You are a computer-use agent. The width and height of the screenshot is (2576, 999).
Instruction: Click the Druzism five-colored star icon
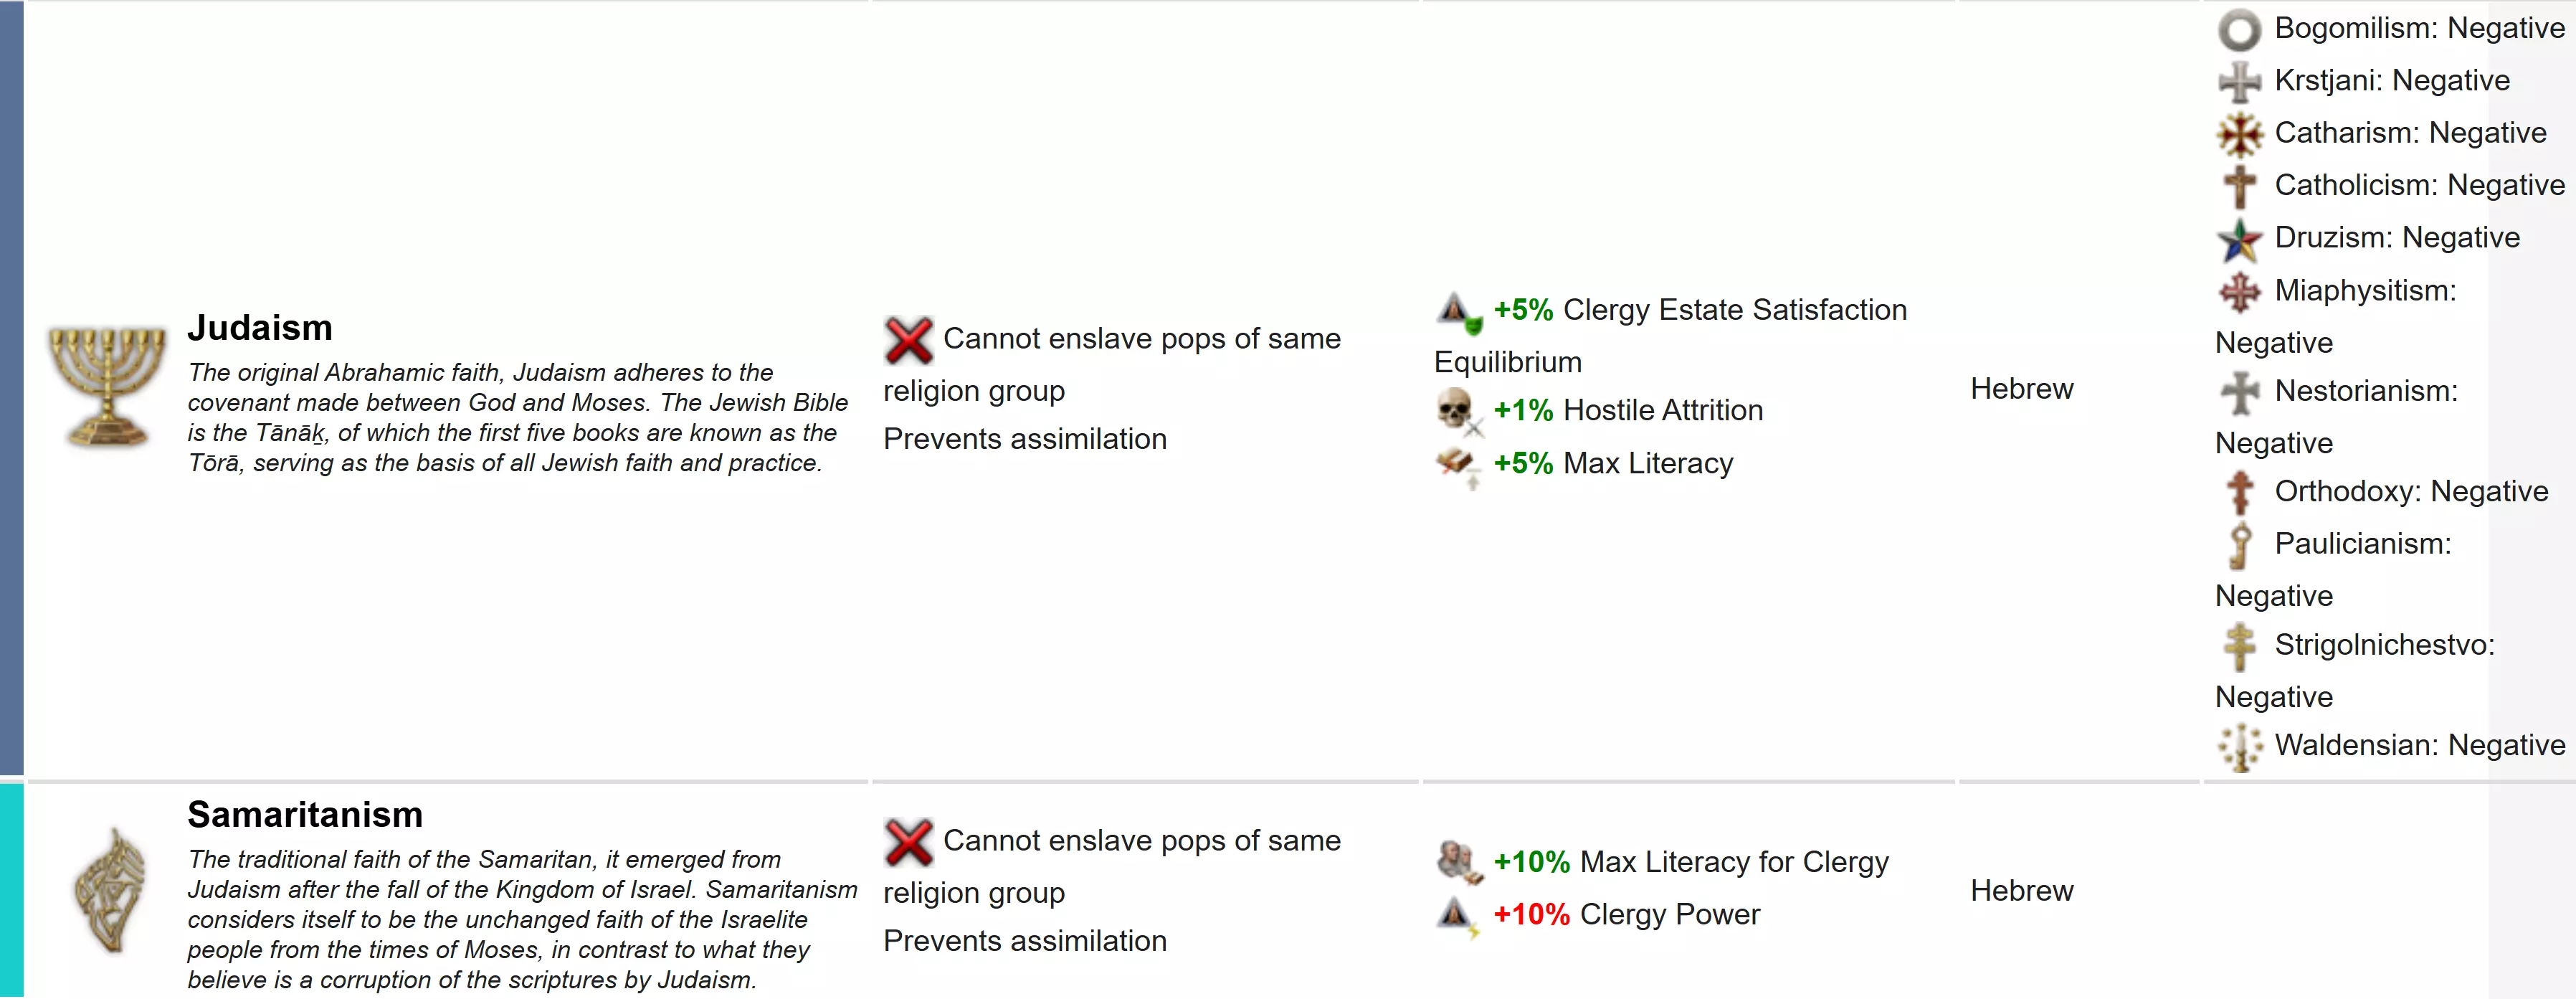point(2239,239)
